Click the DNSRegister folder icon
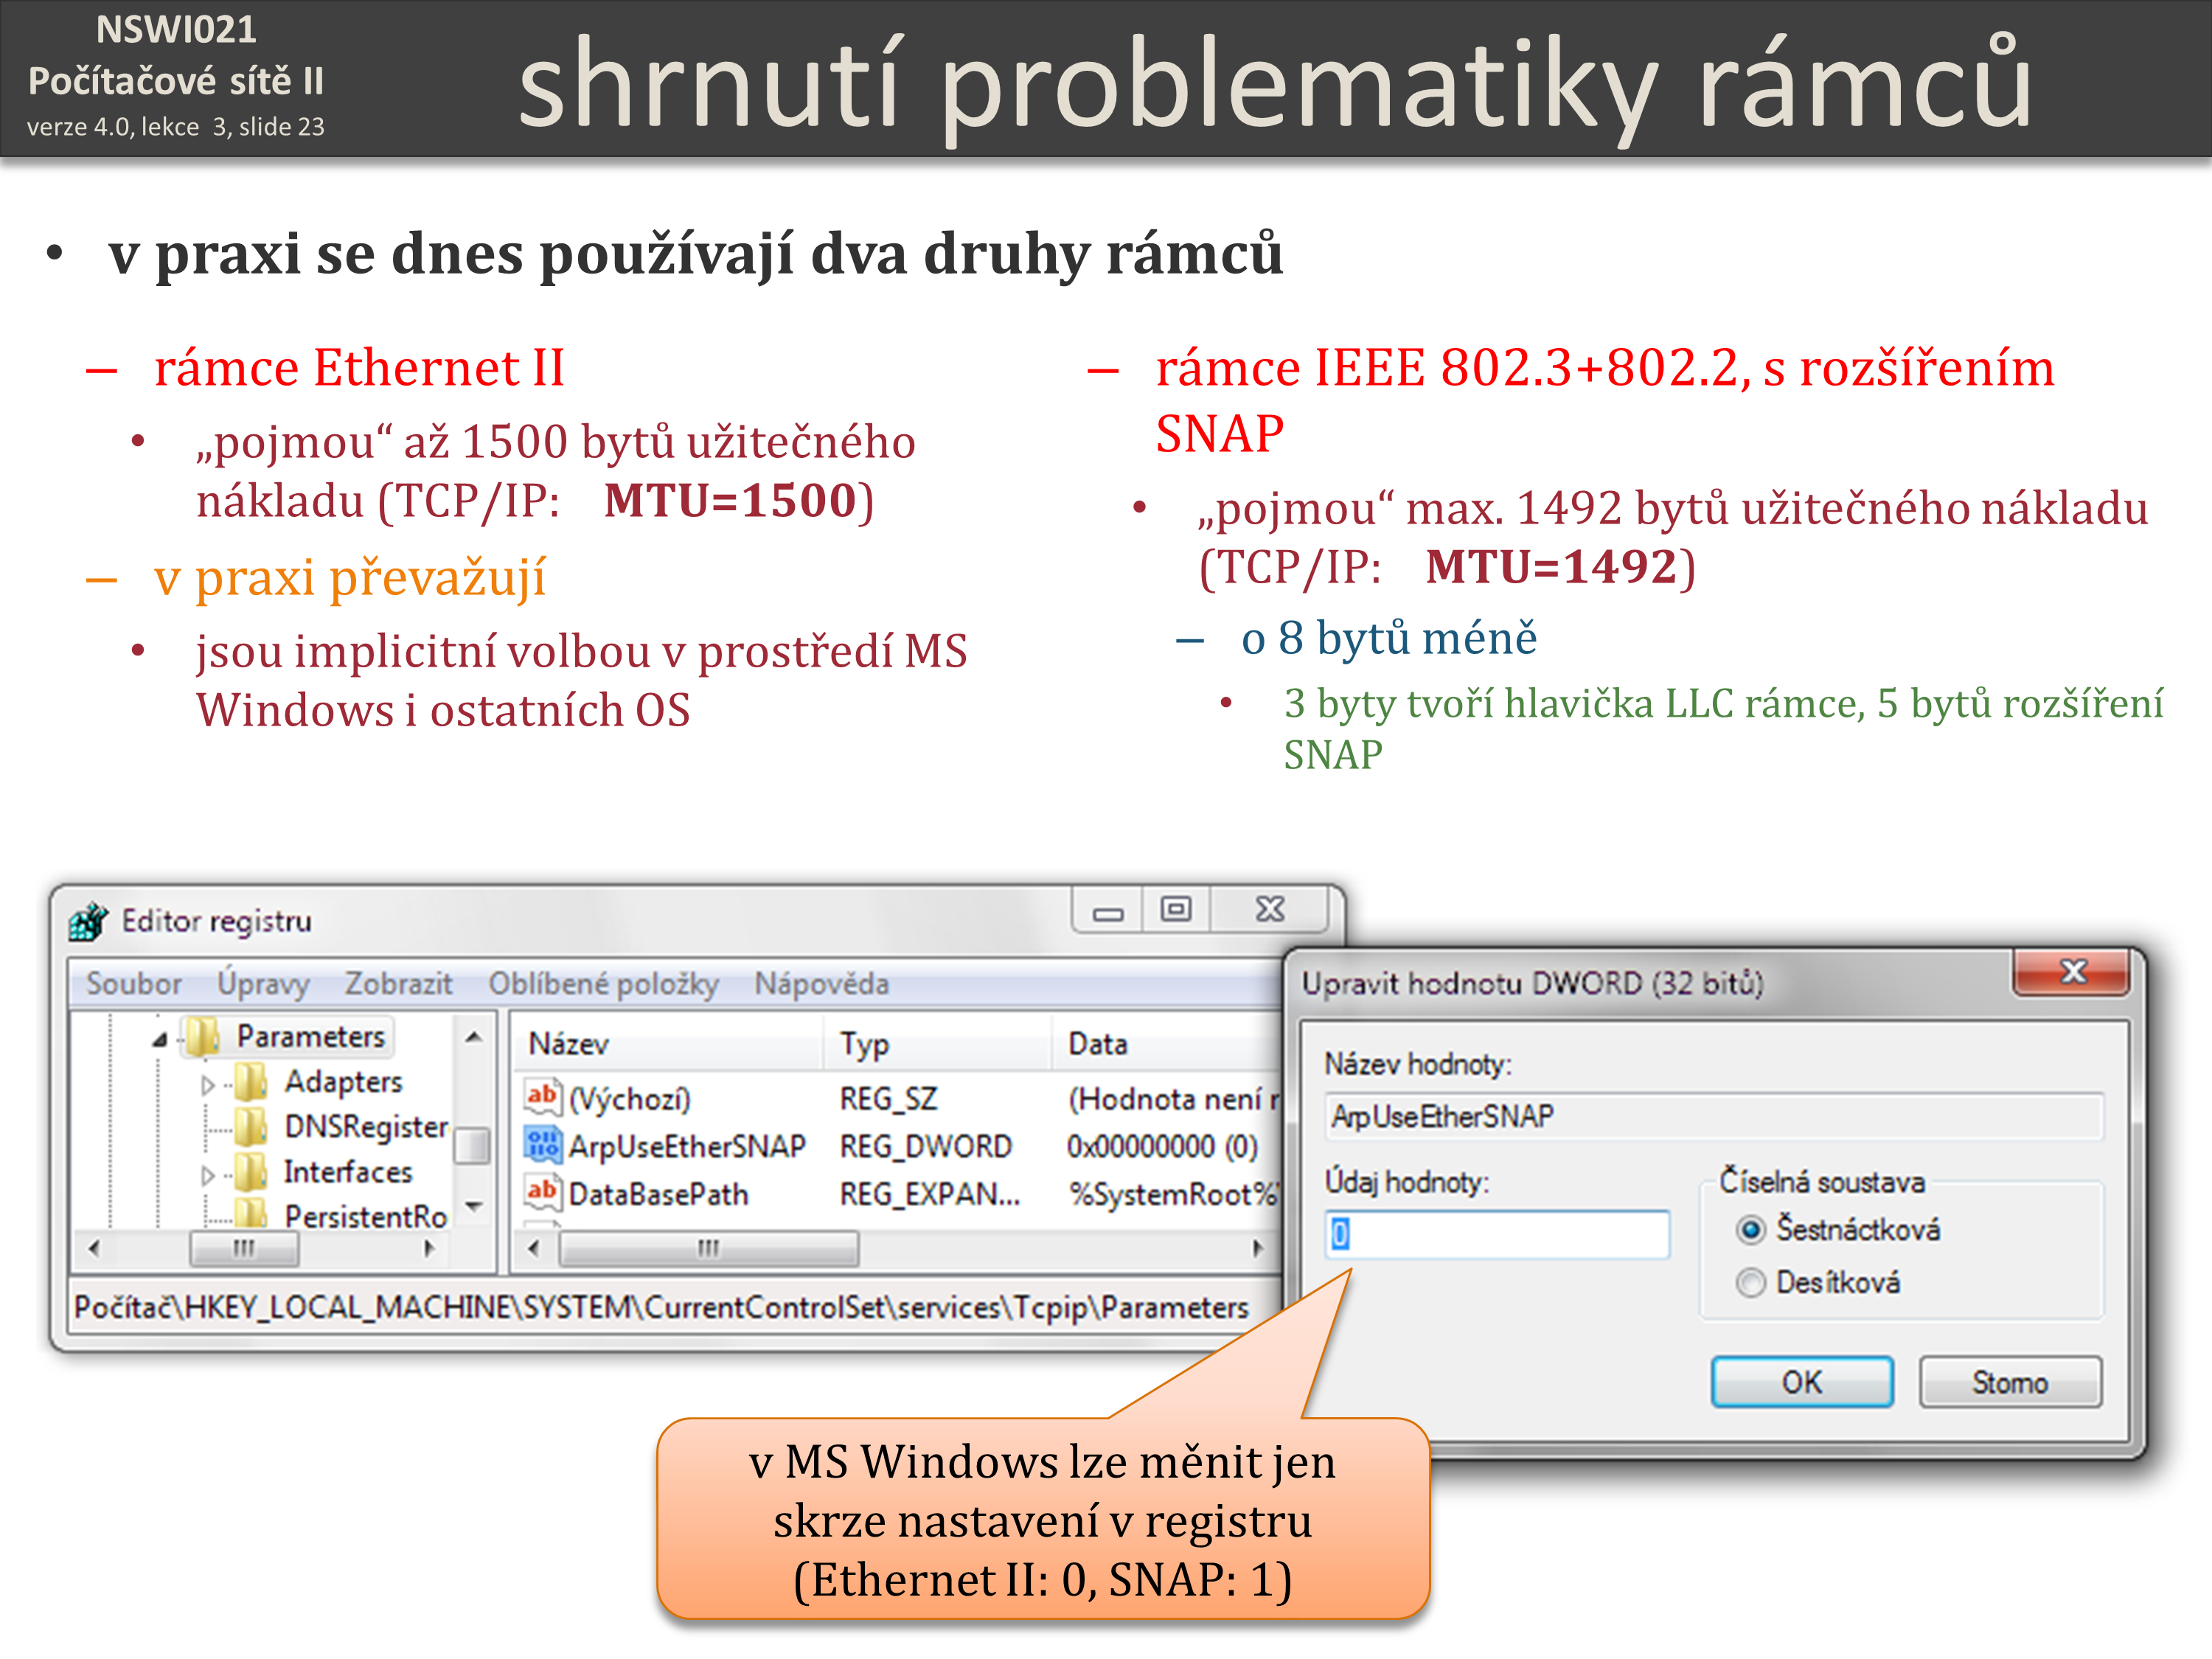 click(x=250, y=1127)
